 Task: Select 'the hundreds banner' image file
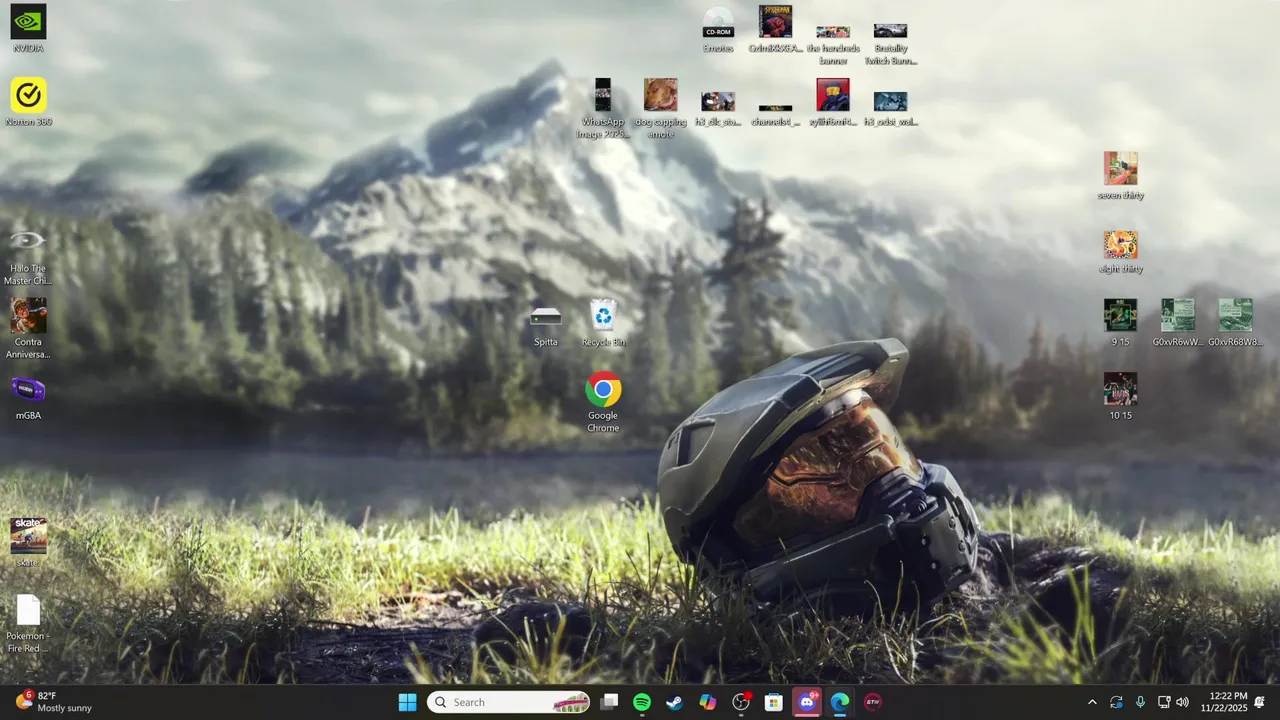click(x=833, y=44)
